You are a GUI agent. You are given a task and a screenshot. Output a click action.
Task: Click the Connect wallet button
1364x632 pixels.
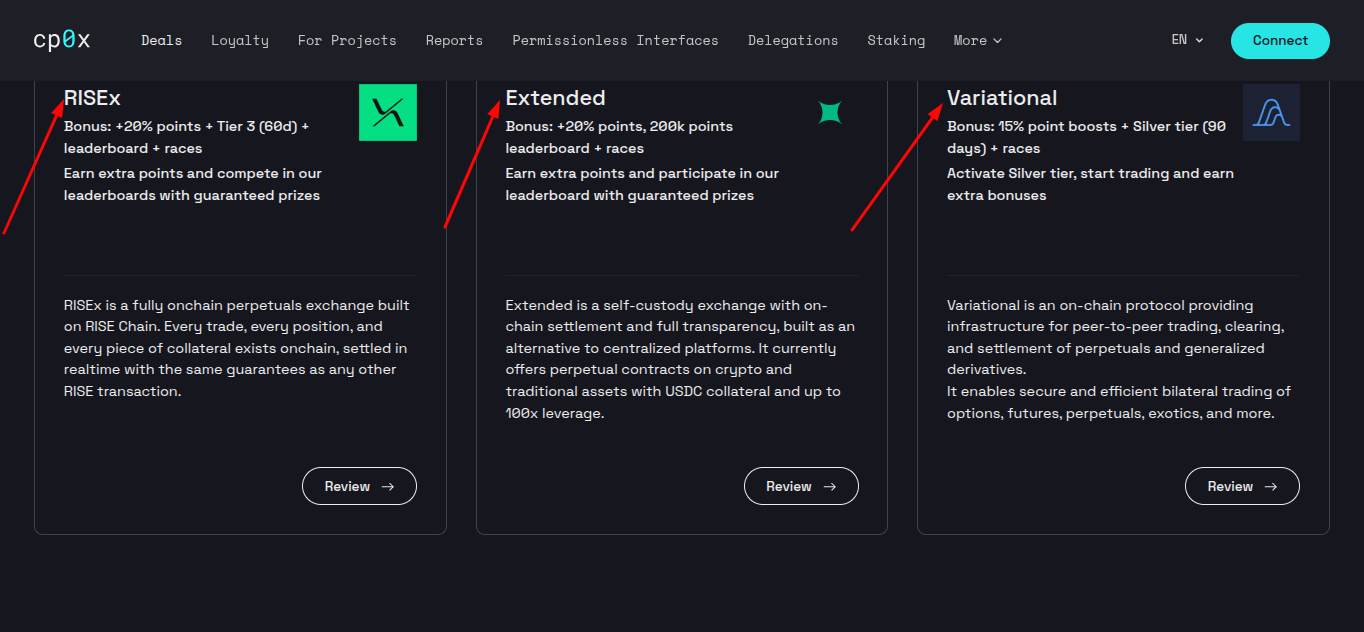pyautogui.click(x=1280, y=41)
